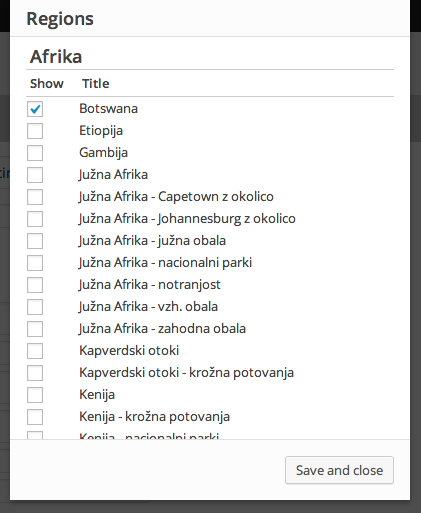Uncheck the Botswana checkbox
The height and width of the screenshot is (513, 421).
click(35, 109)
